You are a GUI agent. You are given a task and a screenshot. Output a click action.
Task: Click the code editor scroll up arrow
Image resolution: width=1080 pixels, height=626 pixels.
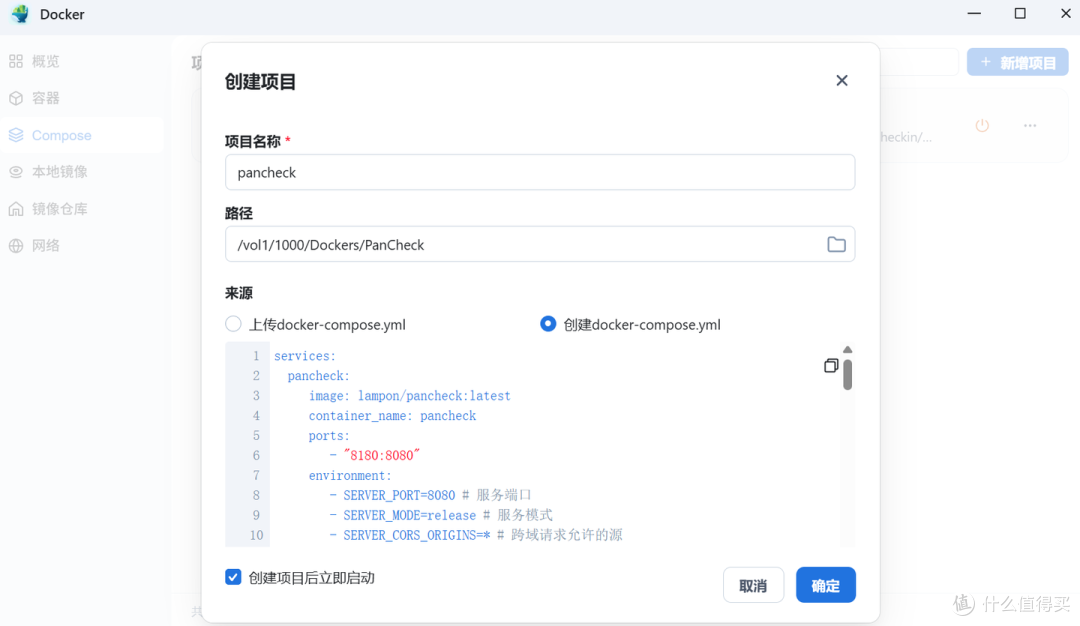(x=848, y=350)
